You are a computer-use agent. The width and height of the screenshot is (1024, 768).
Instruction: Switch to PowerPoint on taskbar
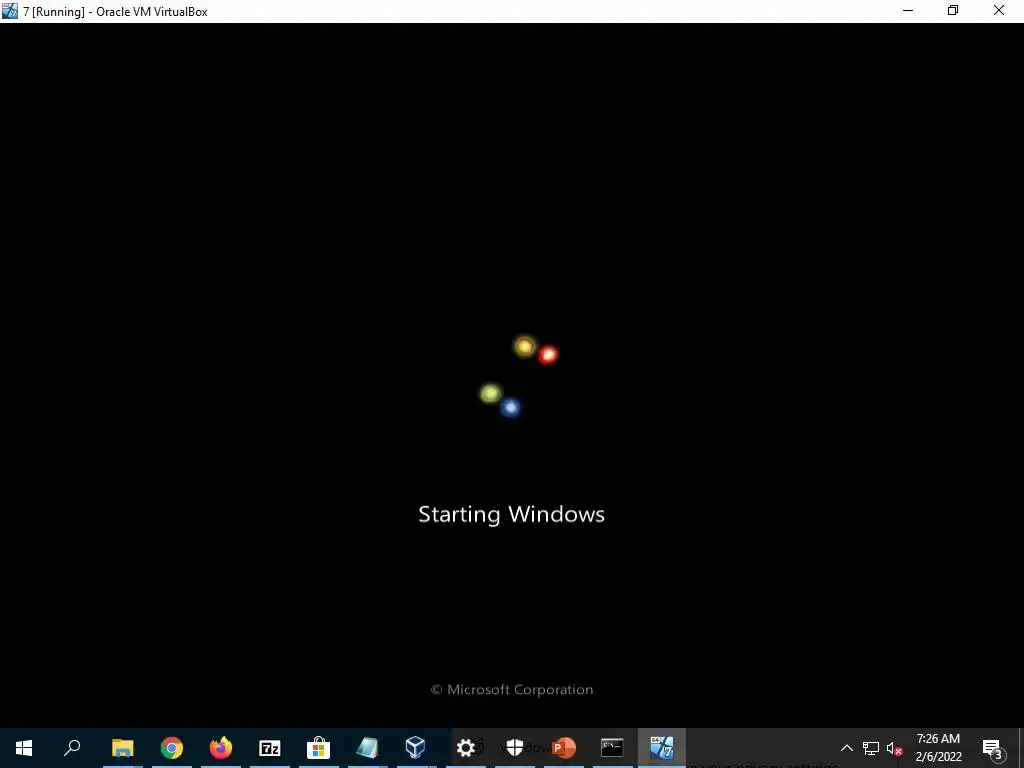pos(564,748)
